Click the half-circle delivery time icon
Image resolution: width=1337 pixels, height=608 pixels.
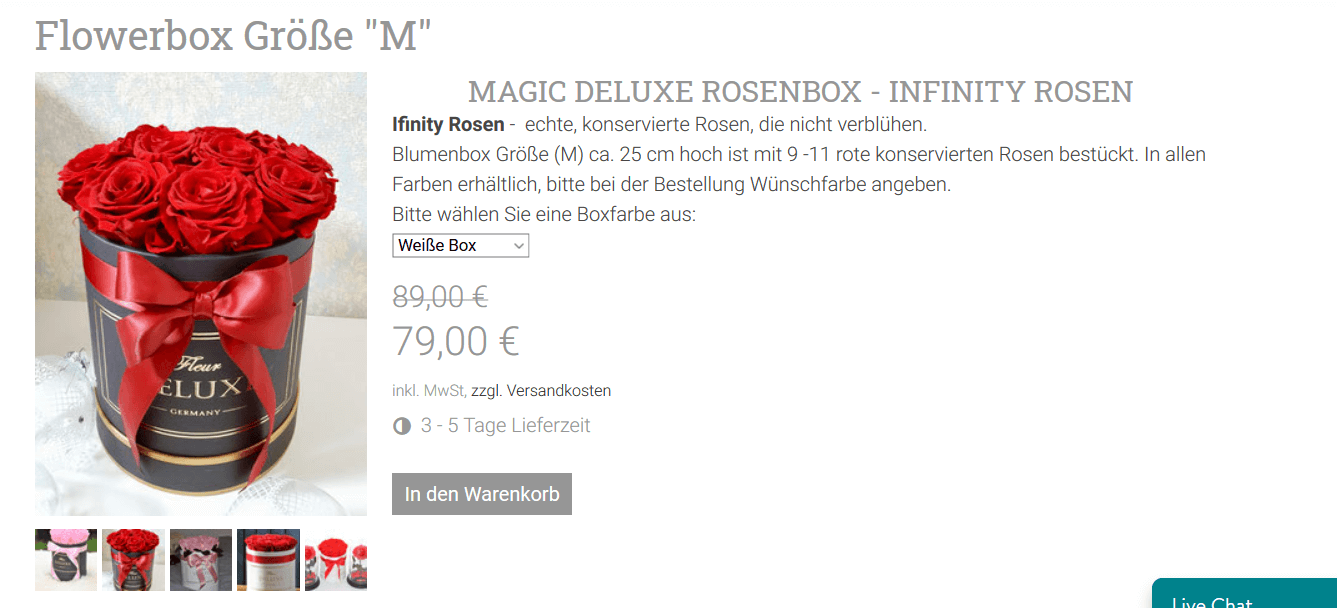pos(402,426)
